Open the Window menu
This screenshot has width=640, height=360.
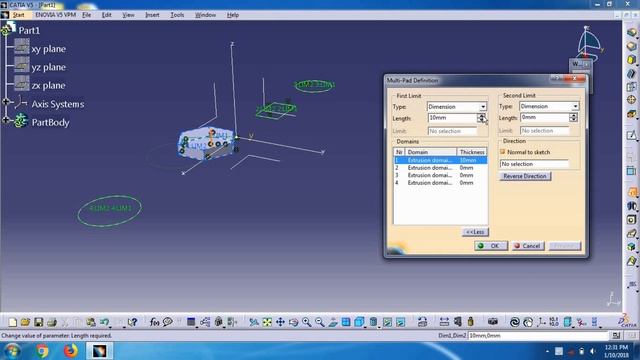(205, 15)
